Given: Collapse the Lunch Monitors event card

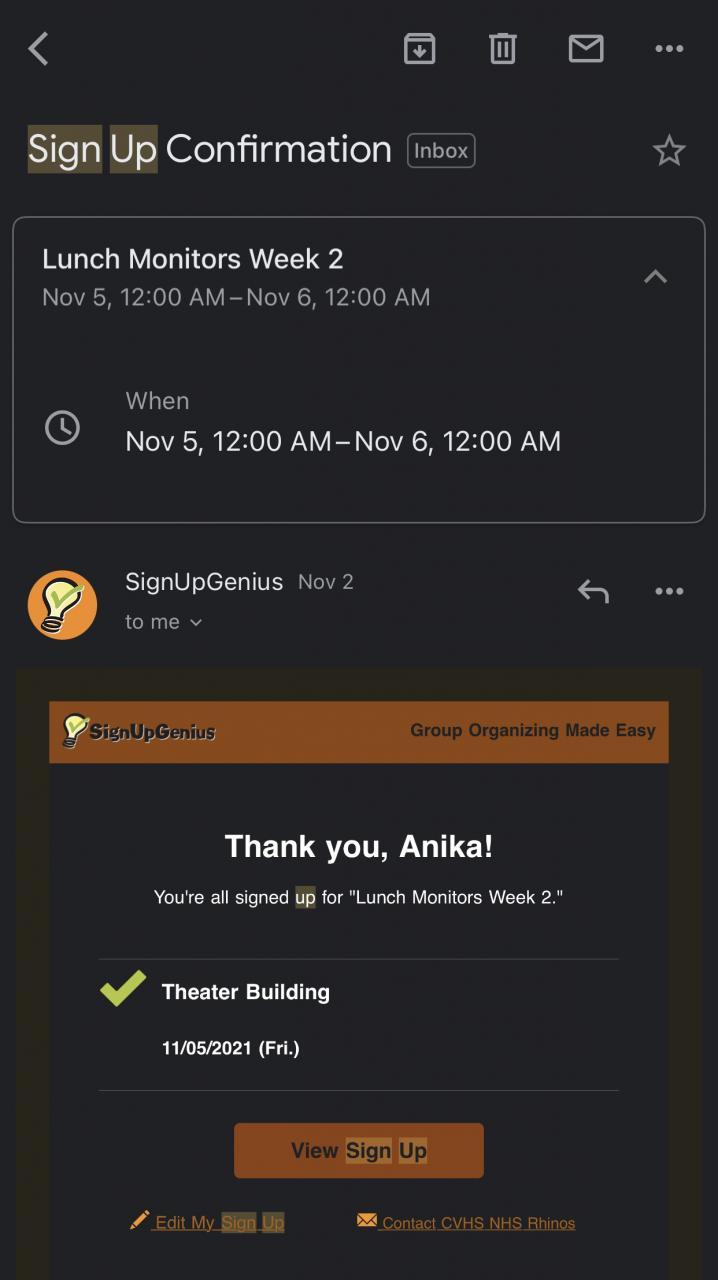Looking at the screenshot, I should 655,277.
